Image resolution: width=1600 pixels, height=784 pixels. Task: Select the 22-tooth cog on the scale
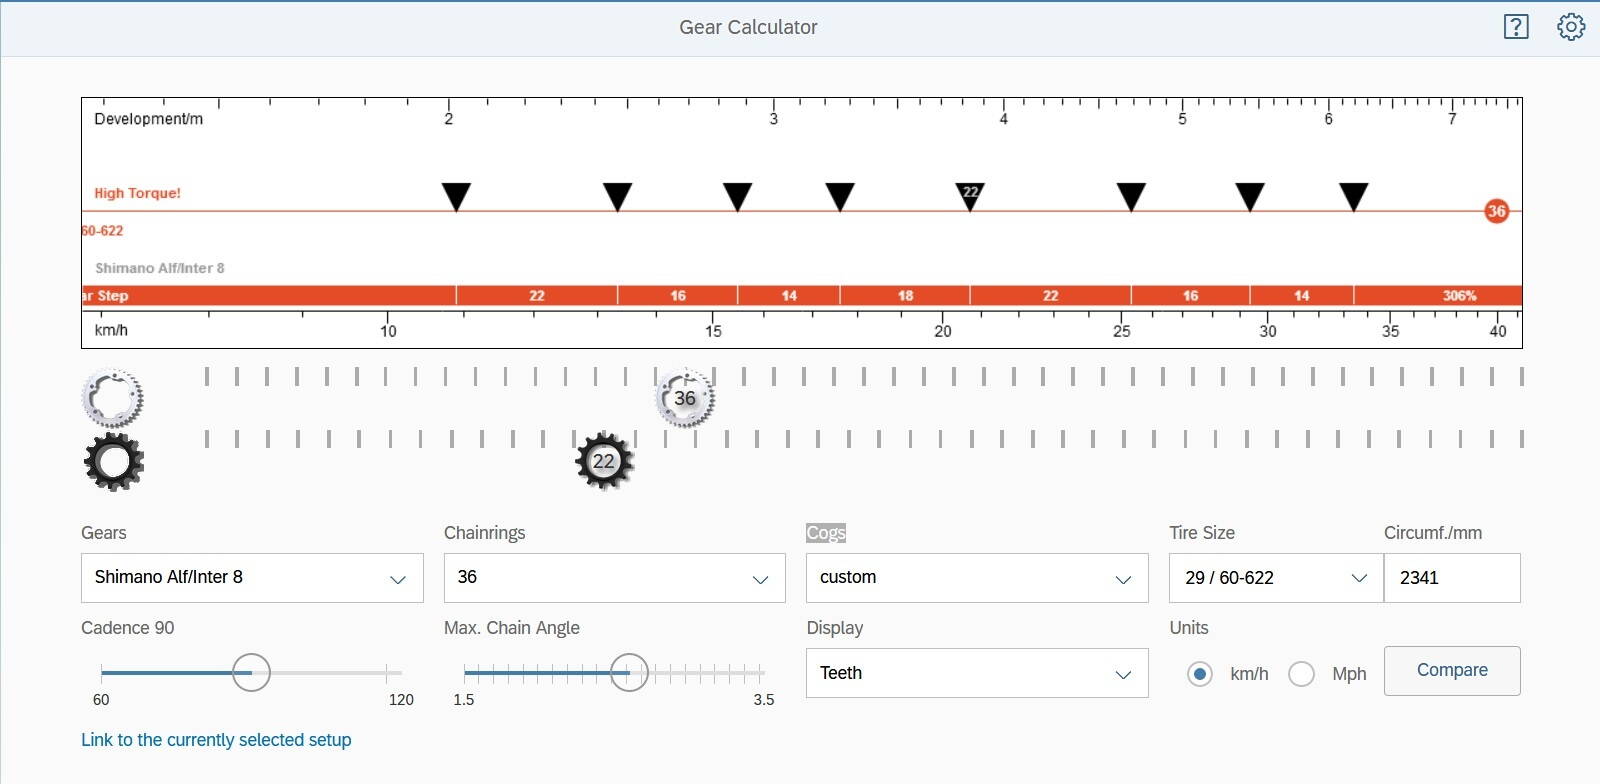tap(604, 461)
